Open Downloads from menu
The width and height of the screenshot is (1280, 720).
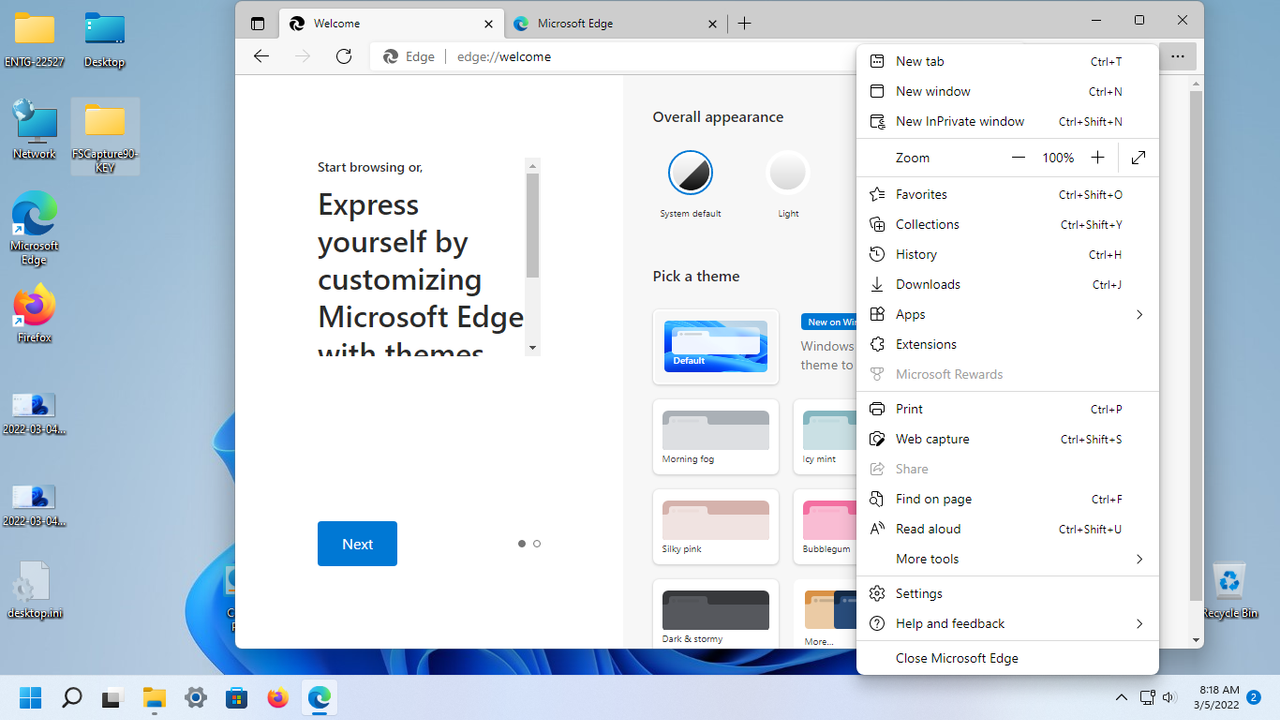coord(1008,284)
